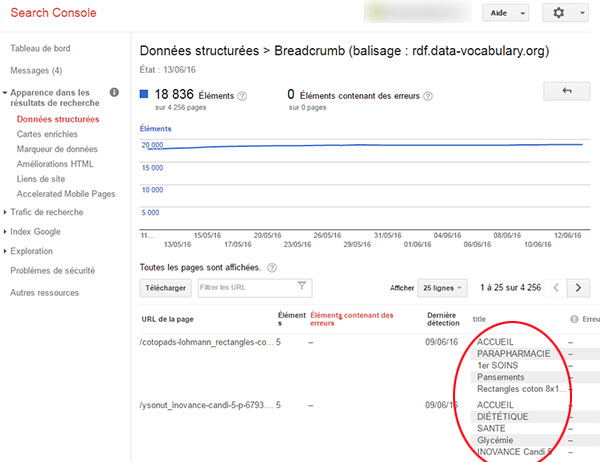Image resolution: width=600 pixels, height=462 pixels.
Task: Click the blurred account name field
Action: pos(418,13)
